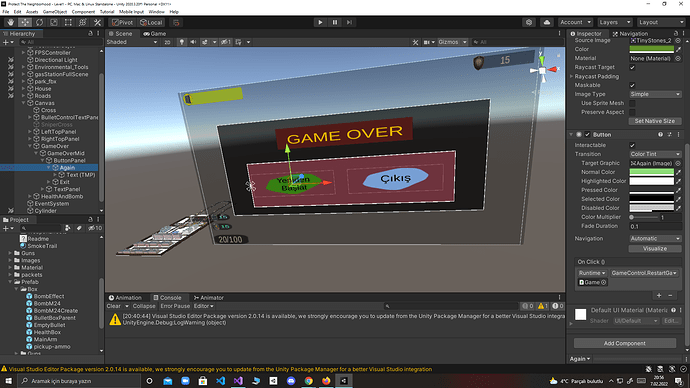Toggle the Interactable checkbox
The image size is (690, 388).
point(632,145)
